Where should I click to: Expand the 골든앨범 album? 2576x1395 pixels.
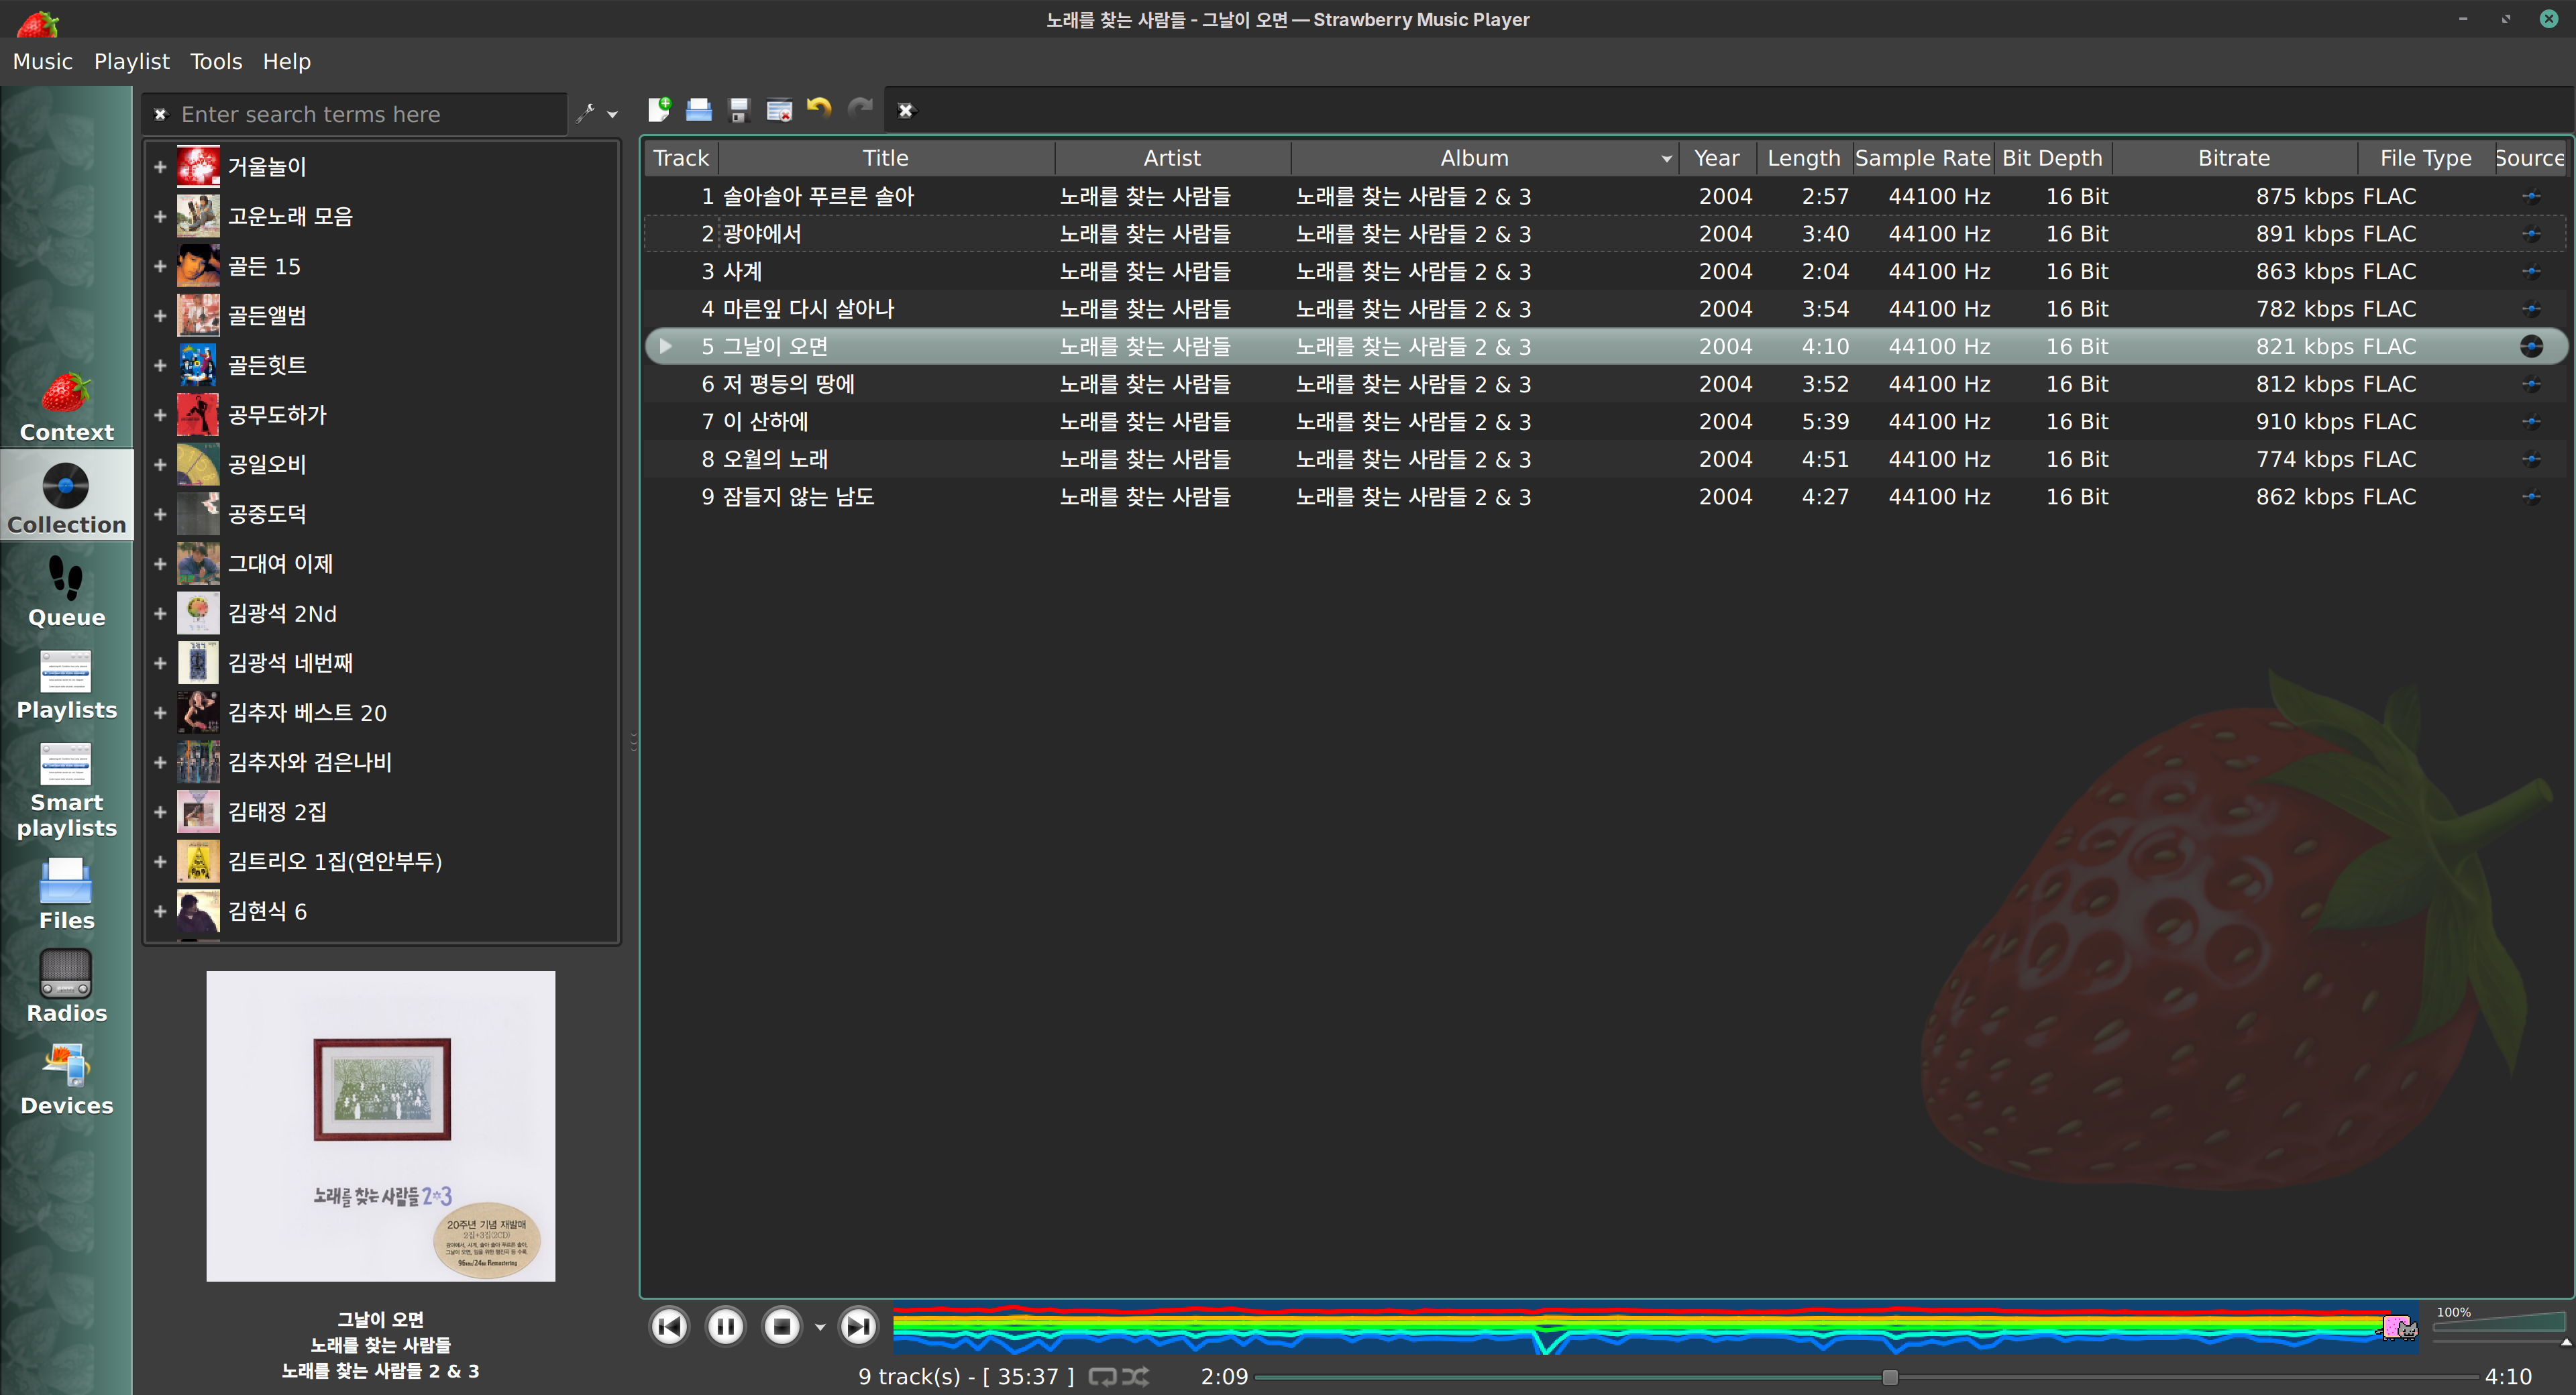tap(160, 316)
